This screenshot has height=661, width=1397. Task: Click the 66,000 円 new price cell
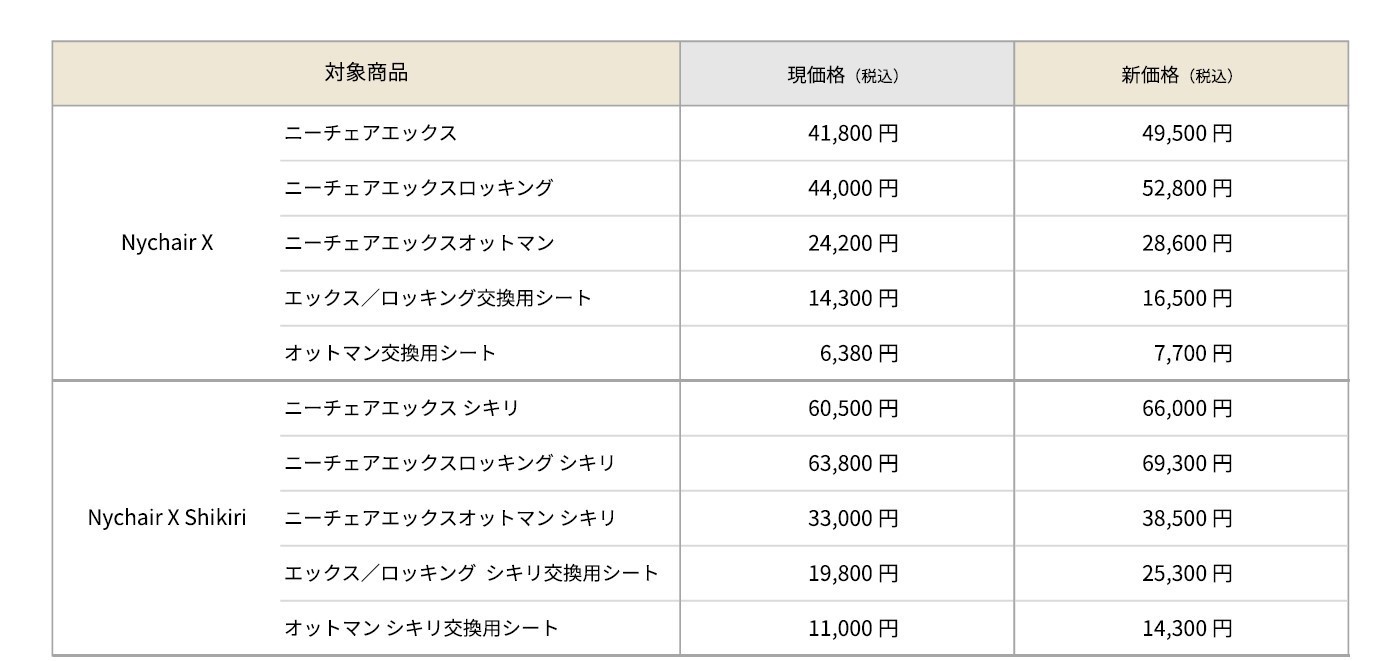coord(1181,408)
